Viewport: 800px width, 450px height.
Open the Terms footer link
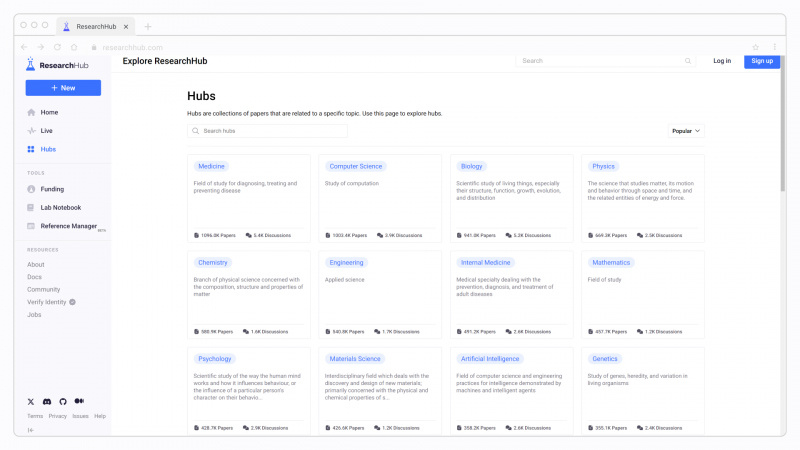click(x=35, y=416)
